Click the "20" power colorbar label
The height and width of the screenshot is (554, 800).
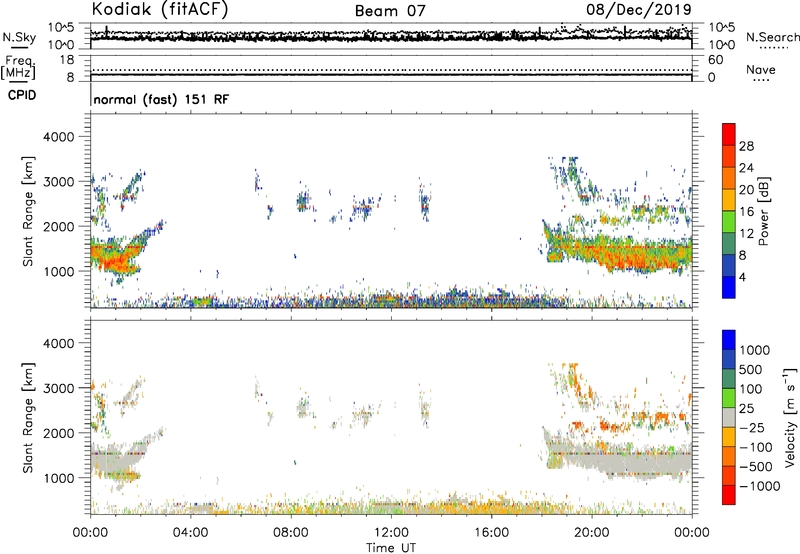746,190
